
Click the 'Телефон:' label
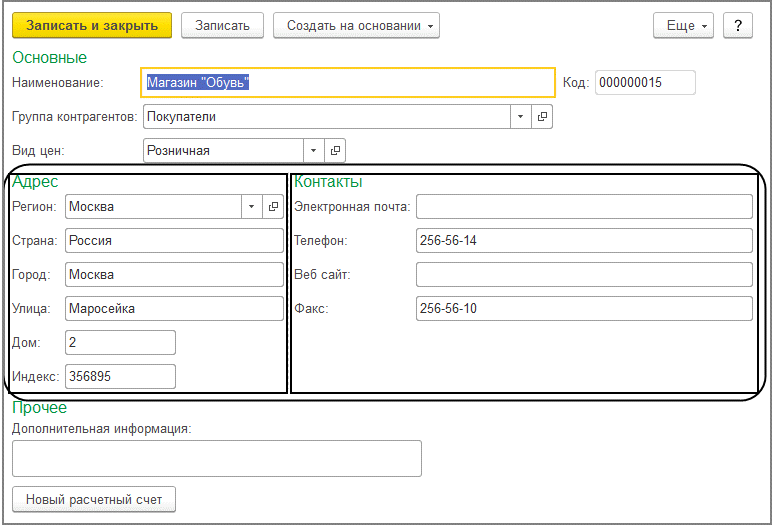pos(321,240)
